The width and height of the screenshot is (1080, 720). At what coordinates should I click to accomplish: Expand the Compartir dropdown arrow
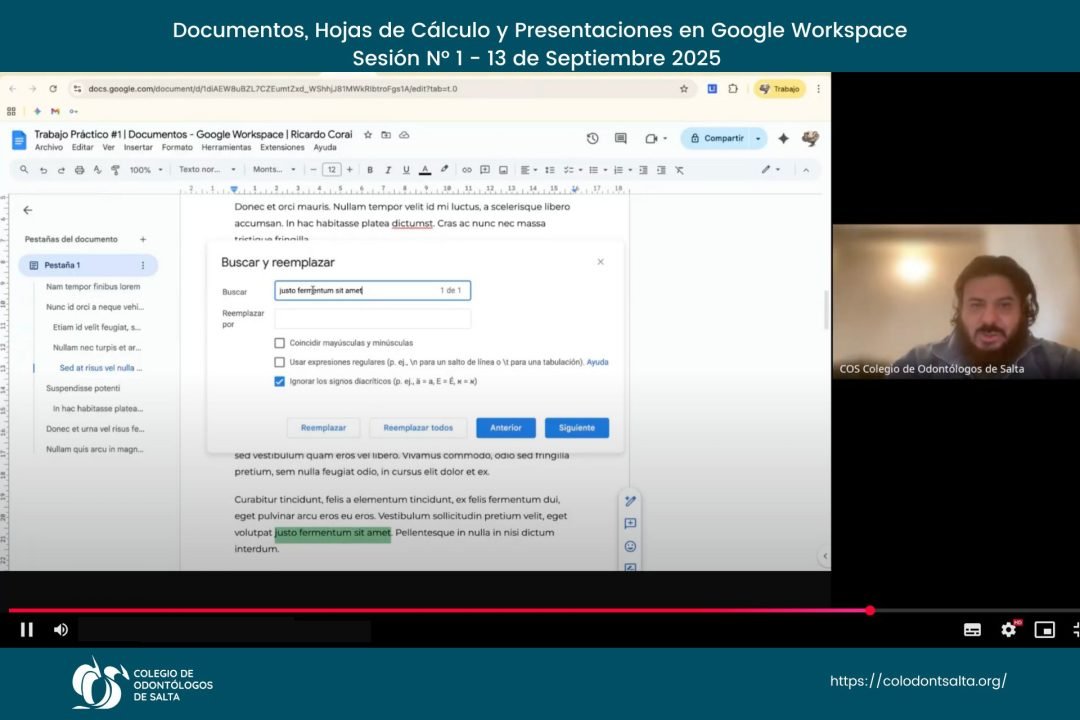point(758,138)
